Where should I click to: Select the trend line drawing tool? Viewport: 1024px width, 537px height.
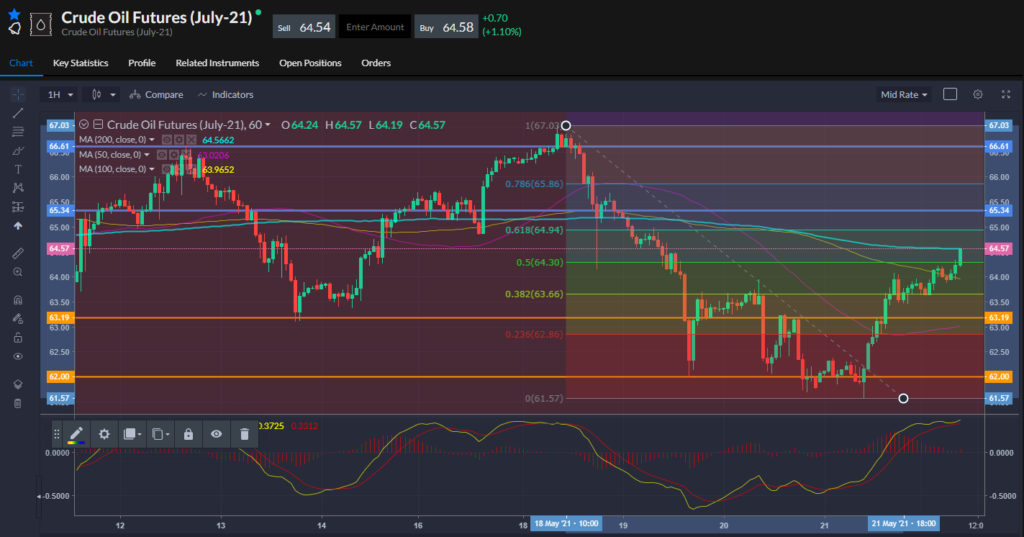(x=17, y=113)
